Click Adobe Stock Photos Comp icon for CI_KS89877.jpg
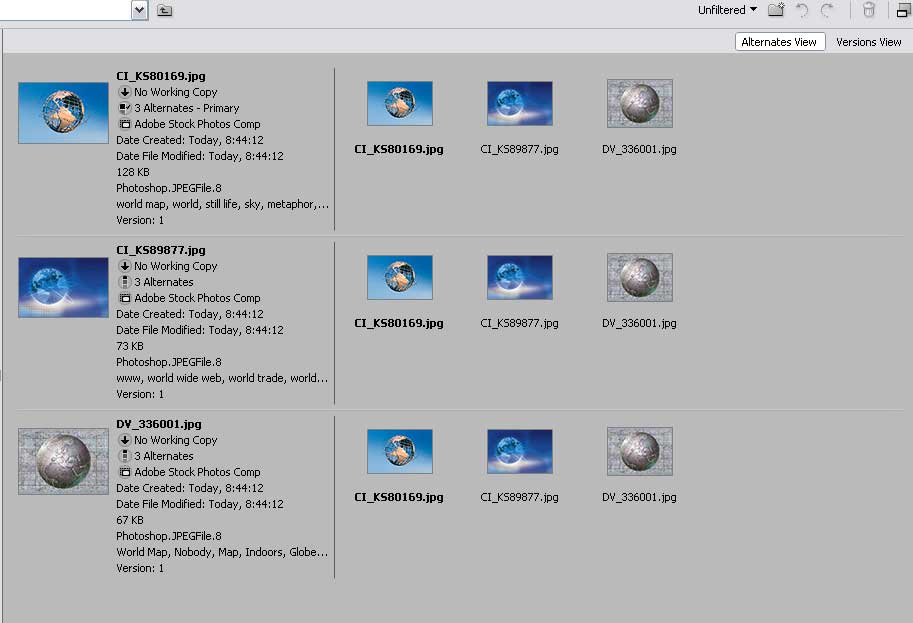Screen dimensions: 913x623 pyautogui.click(x=125, y=298)
